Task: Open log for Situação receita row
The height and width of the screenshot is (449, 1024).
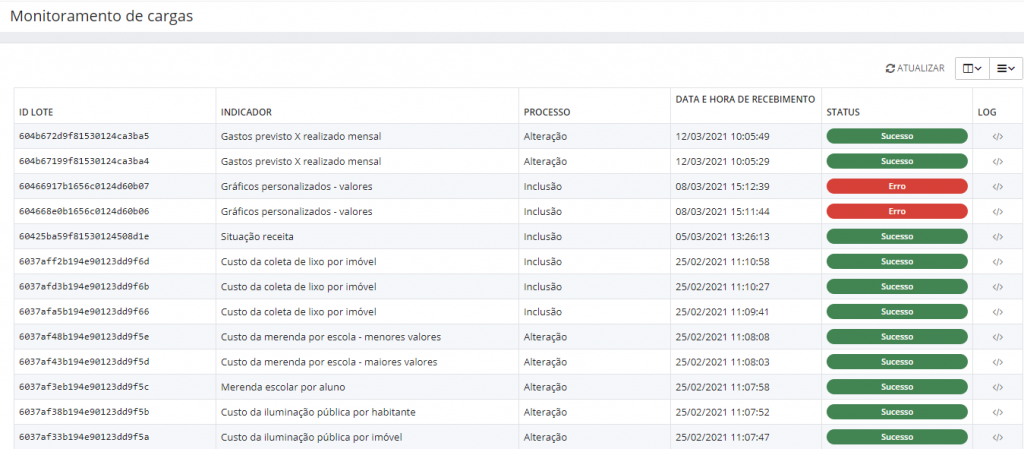Action: click(997, 237)
